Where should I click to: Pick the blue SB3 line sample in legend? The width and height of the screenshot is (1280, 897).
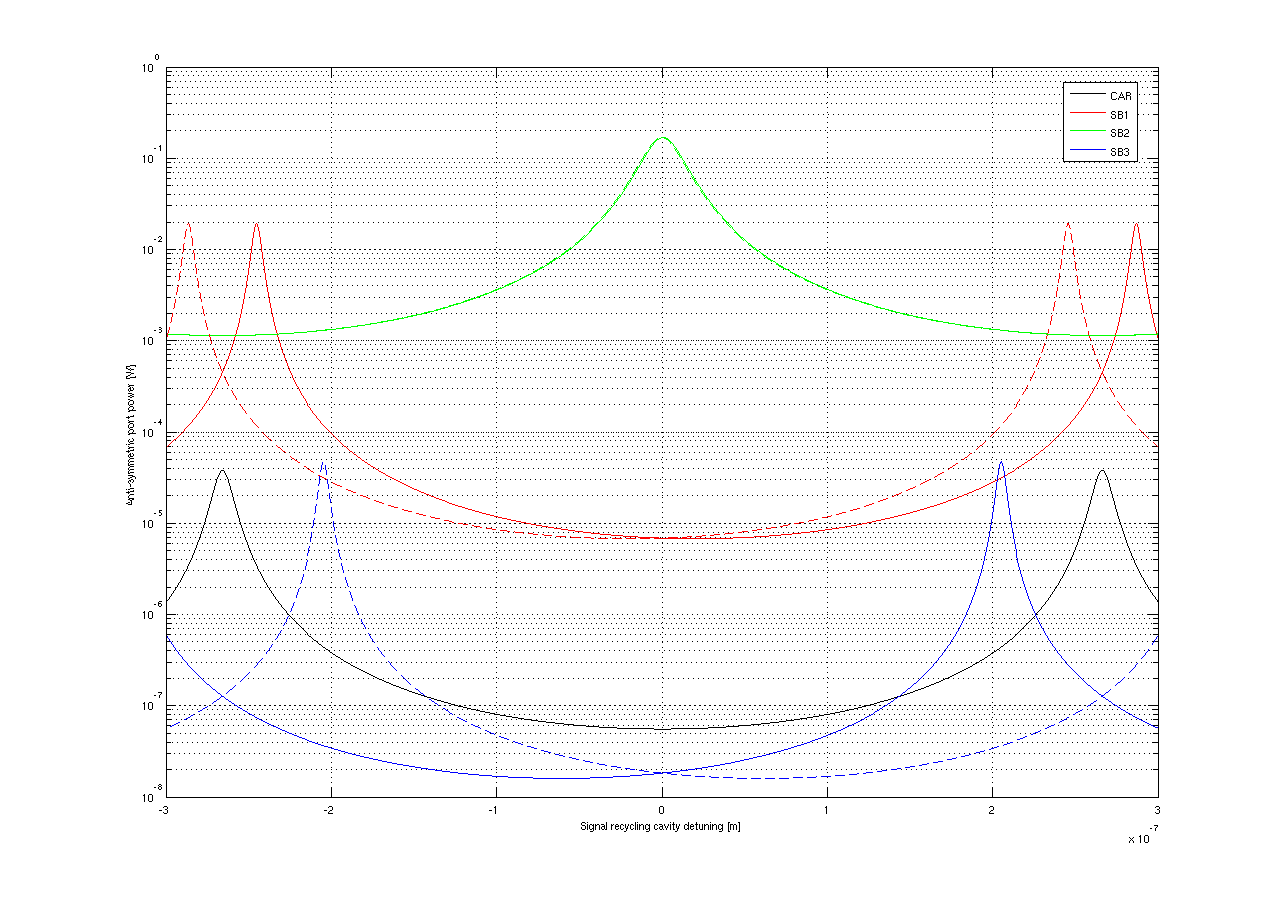coord(1086,151)
